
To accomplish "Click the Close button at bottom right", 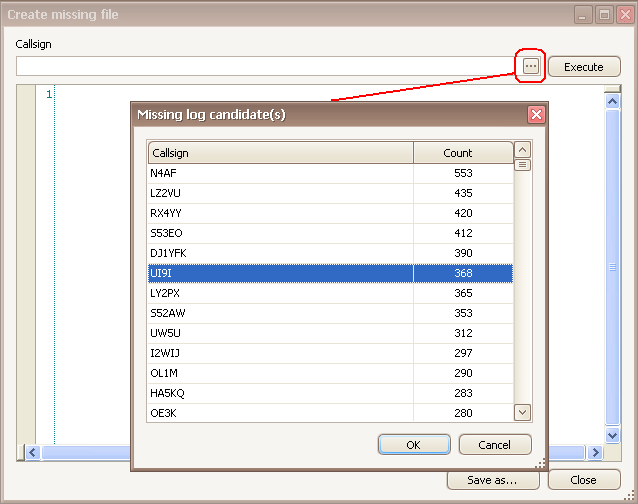I will pyautogui.click(x=585, y=480).
